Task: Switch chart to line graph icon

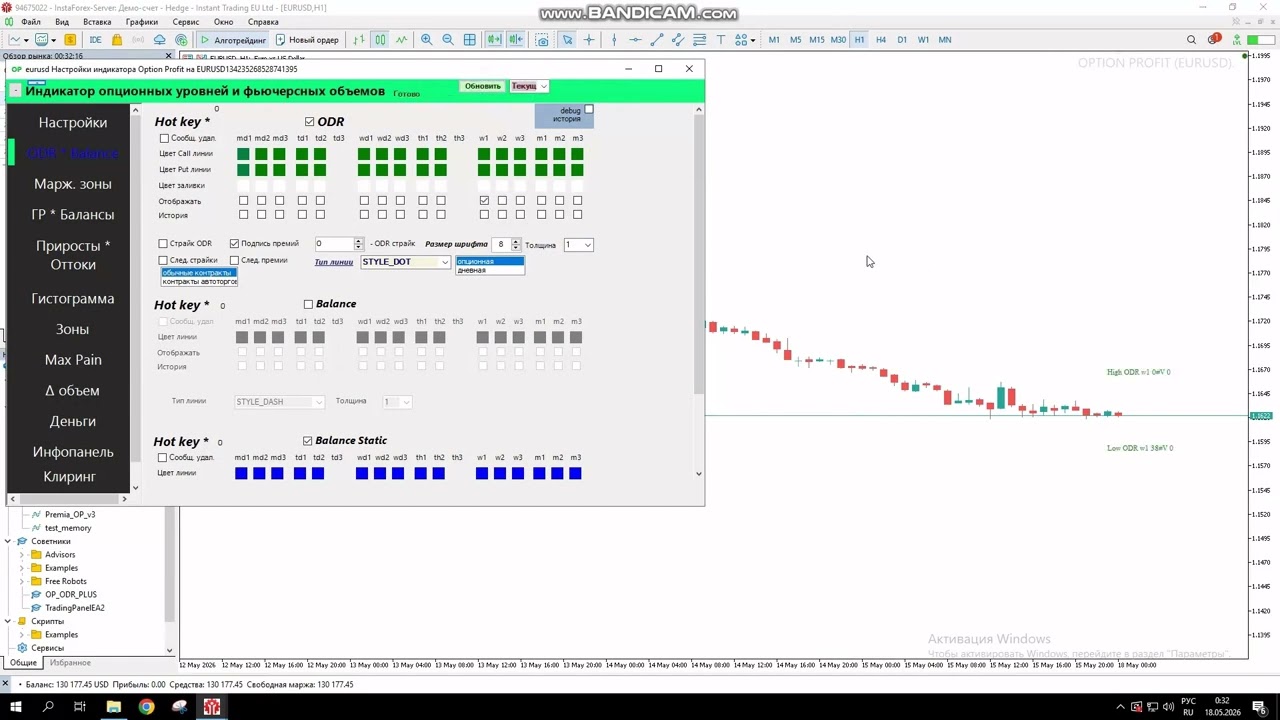Action: [401, 40]
